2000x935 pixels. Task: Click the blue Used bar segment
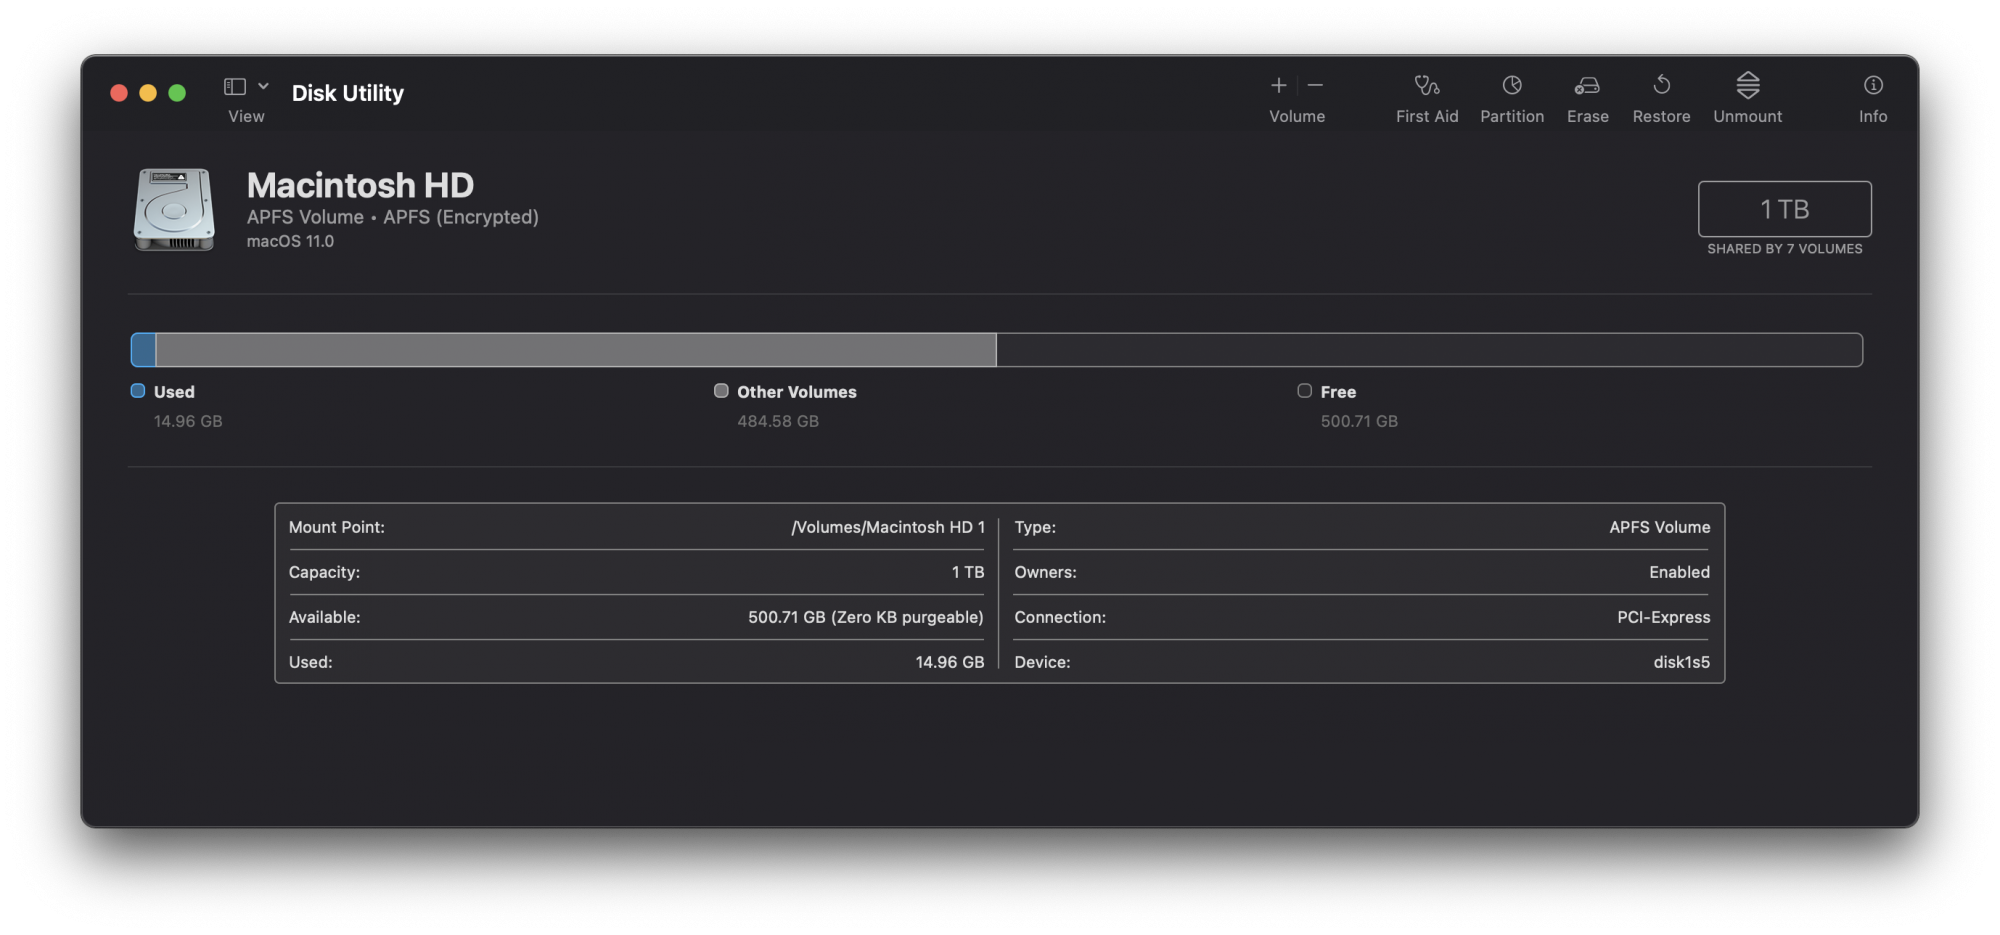[x=144, y=350]
